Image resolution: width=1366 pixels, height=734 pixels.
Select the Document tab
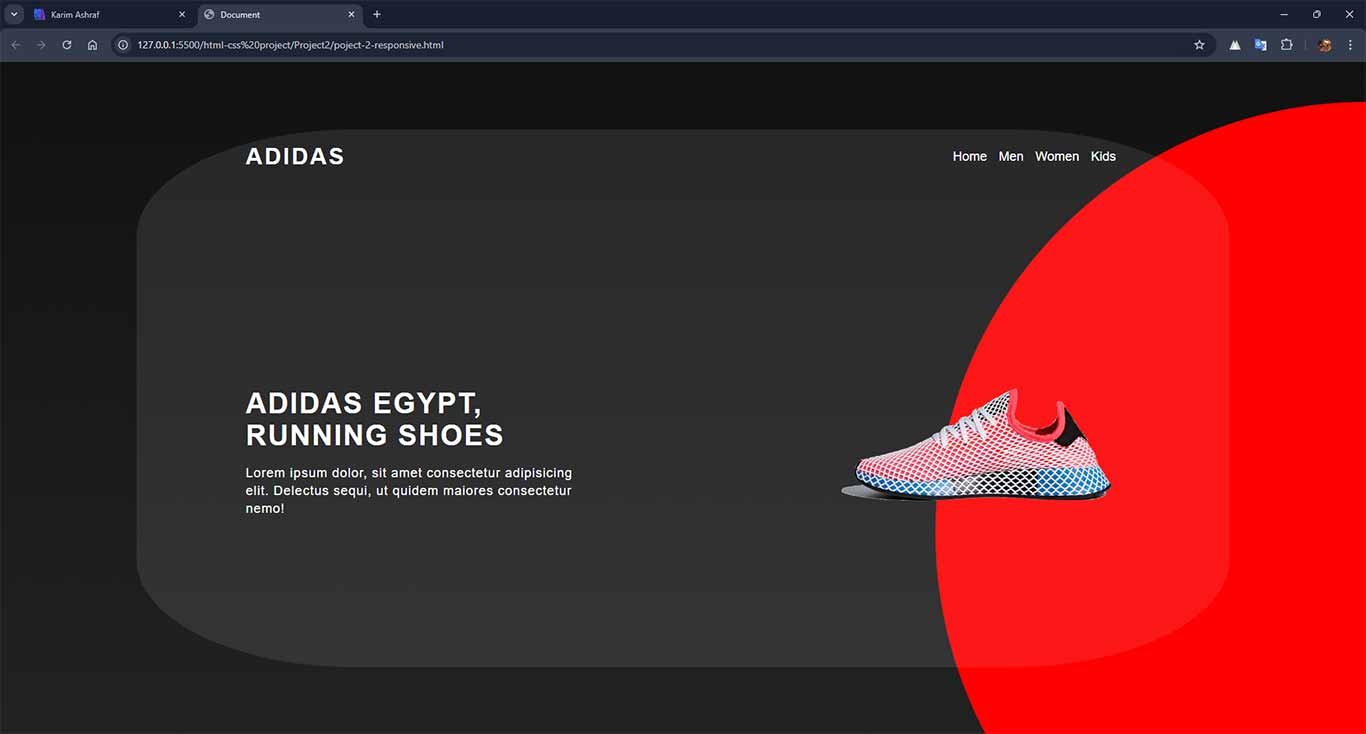point(270,15)
